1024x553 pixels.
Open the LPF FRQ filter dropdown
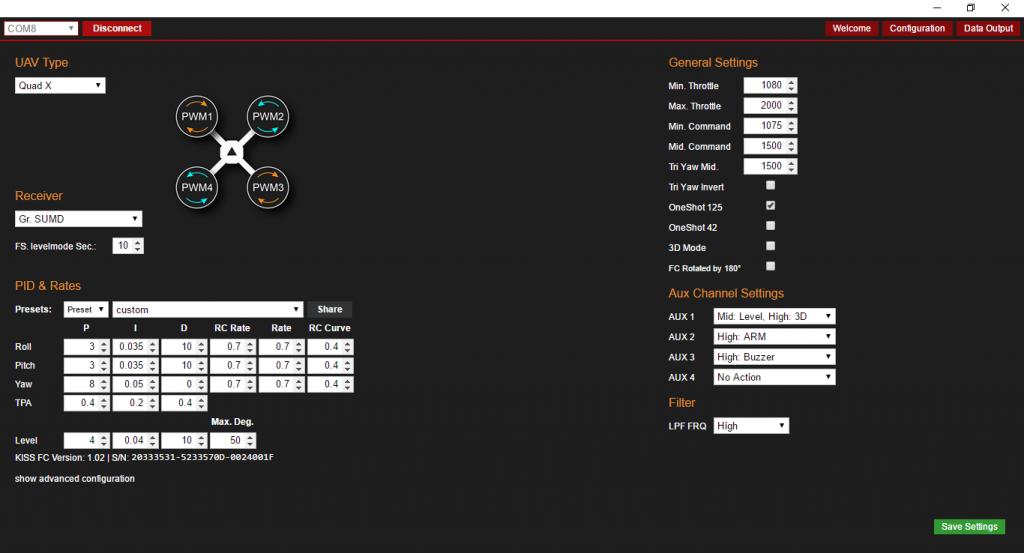pyautogui.click(x=750, y=426)
